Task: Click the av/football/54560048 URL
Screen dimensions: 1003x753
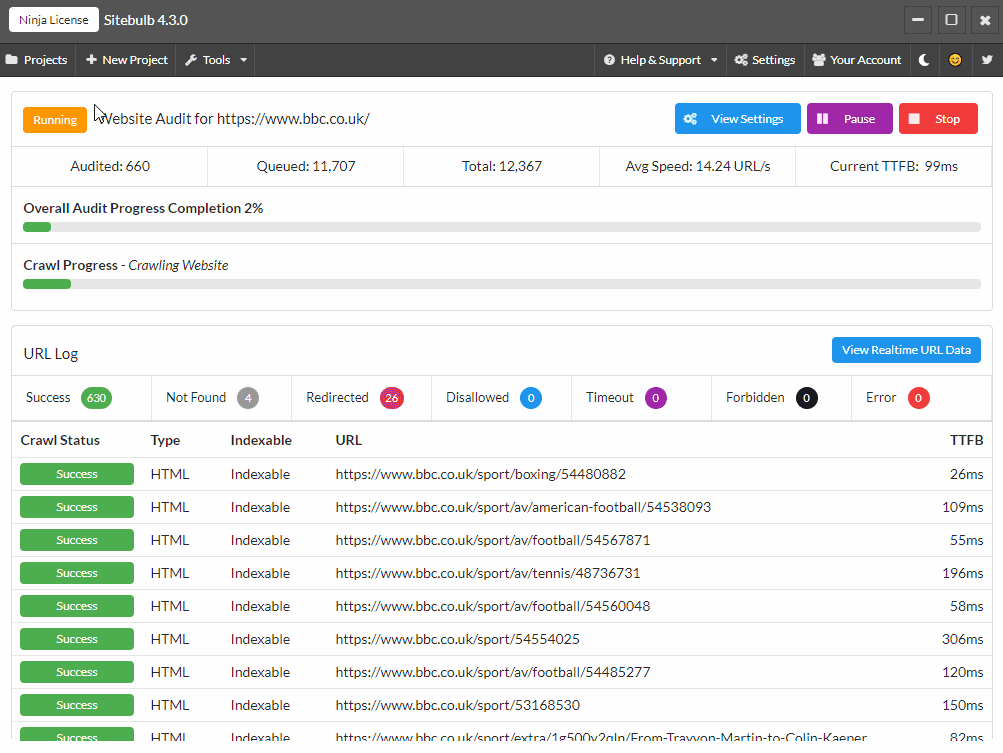Action: pos(493,606)
